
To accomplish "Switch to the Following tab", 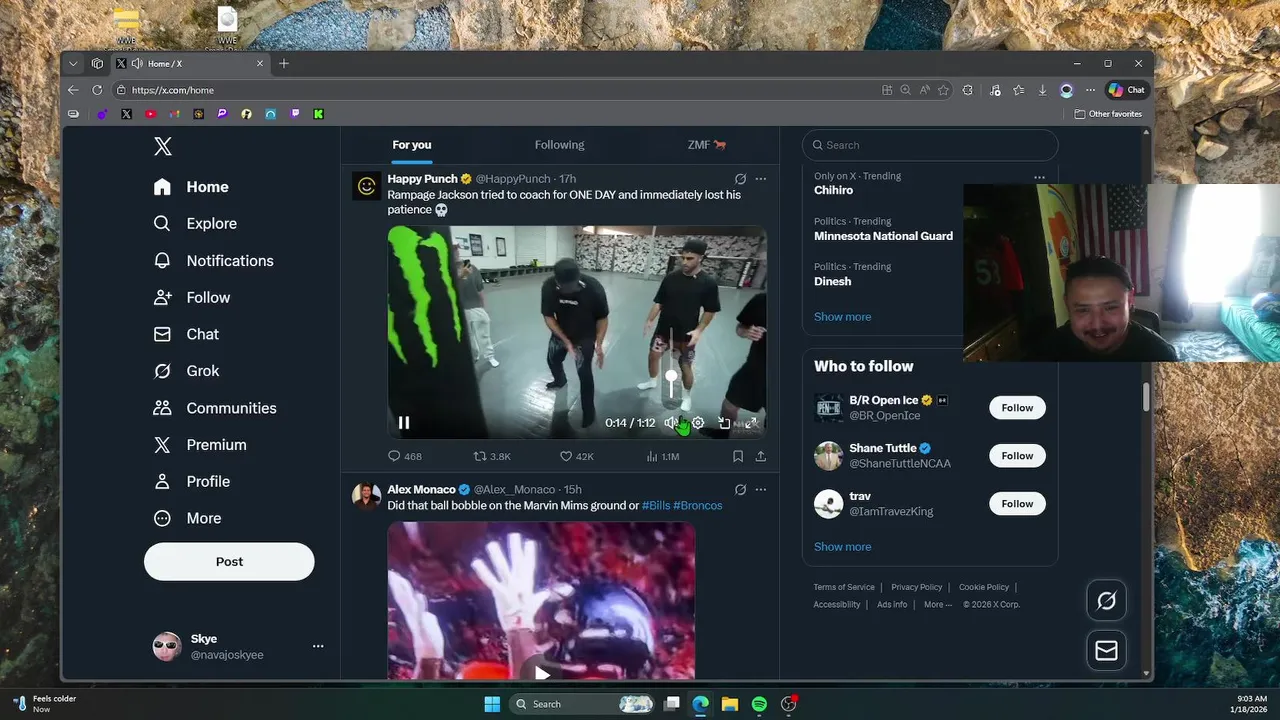I will 559,145.
